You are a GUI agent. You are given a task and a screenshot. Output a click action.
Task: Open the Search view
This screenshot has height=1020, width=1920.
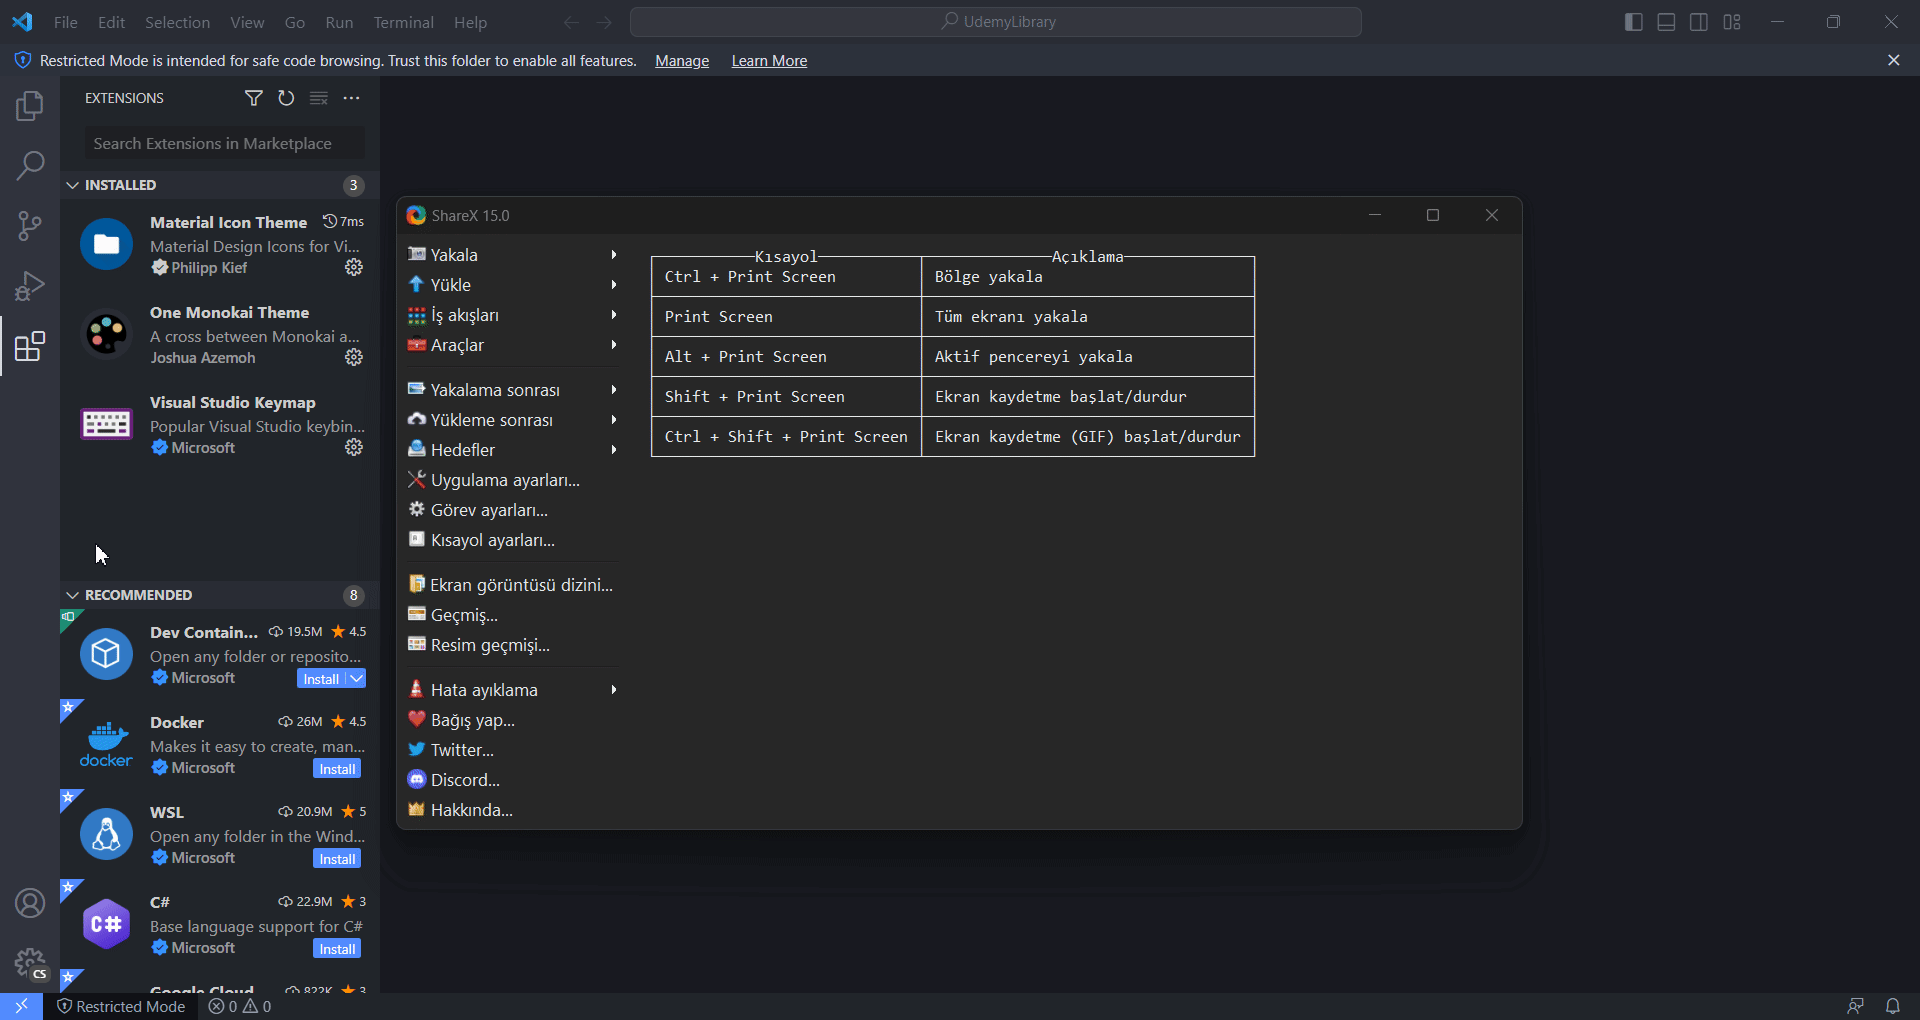coord(30,165)
